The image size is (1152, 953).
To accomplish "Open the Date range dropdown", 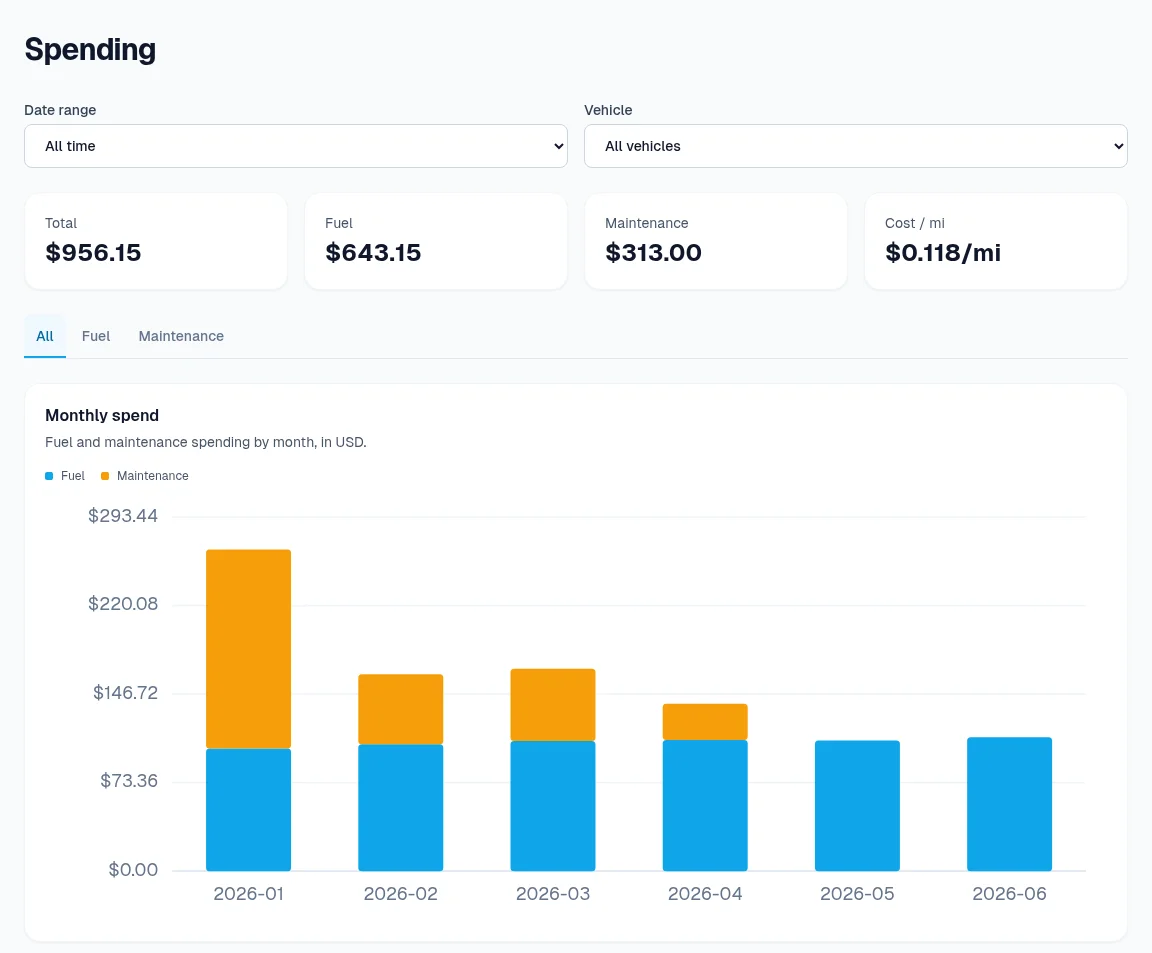I will (x=295, y=146).
